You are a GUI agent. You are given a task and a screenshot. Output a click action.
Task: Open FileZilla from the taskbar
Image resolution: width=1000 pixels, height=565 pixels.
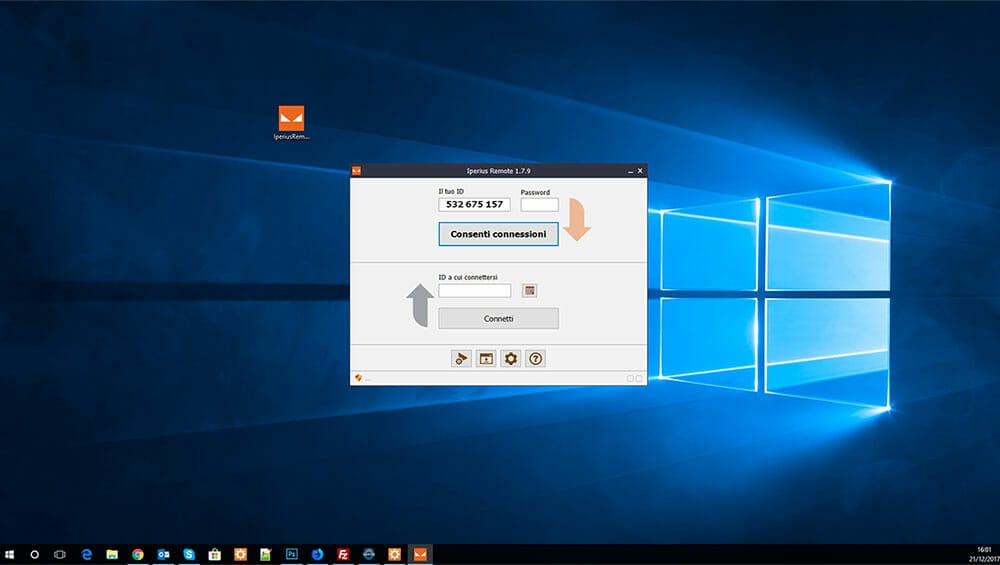[x=343, y=554]
